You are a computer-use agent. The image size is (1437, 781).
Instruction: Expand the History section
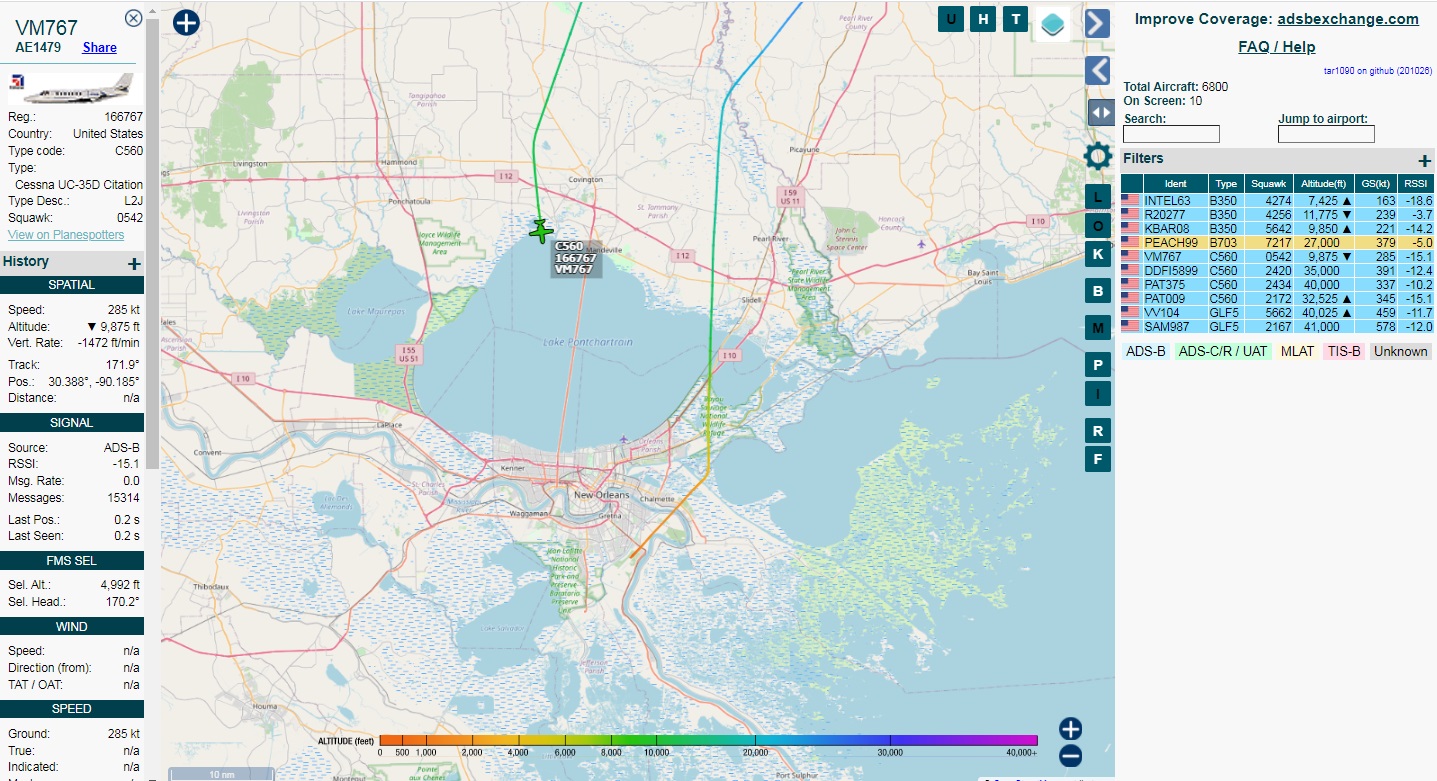tap(134, 263)
